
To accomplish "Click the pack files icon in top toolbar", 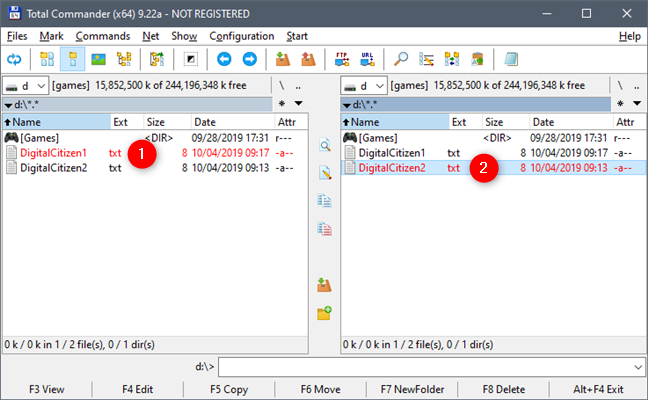I will [x=283, y=60].
